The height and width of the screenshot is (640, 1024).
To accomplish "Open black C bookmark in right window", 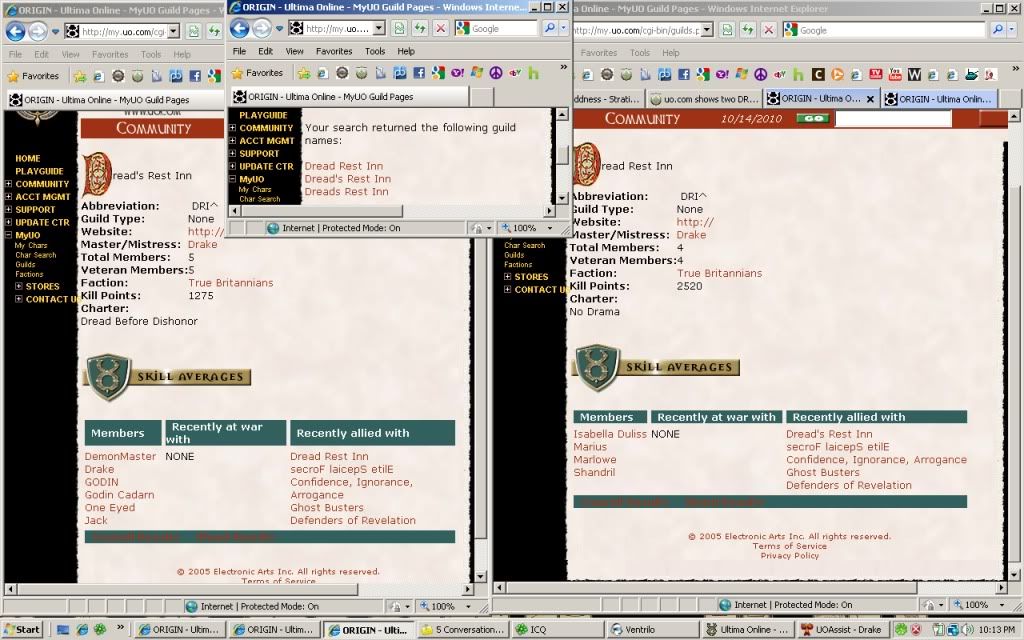I will (x=818, y=75).
